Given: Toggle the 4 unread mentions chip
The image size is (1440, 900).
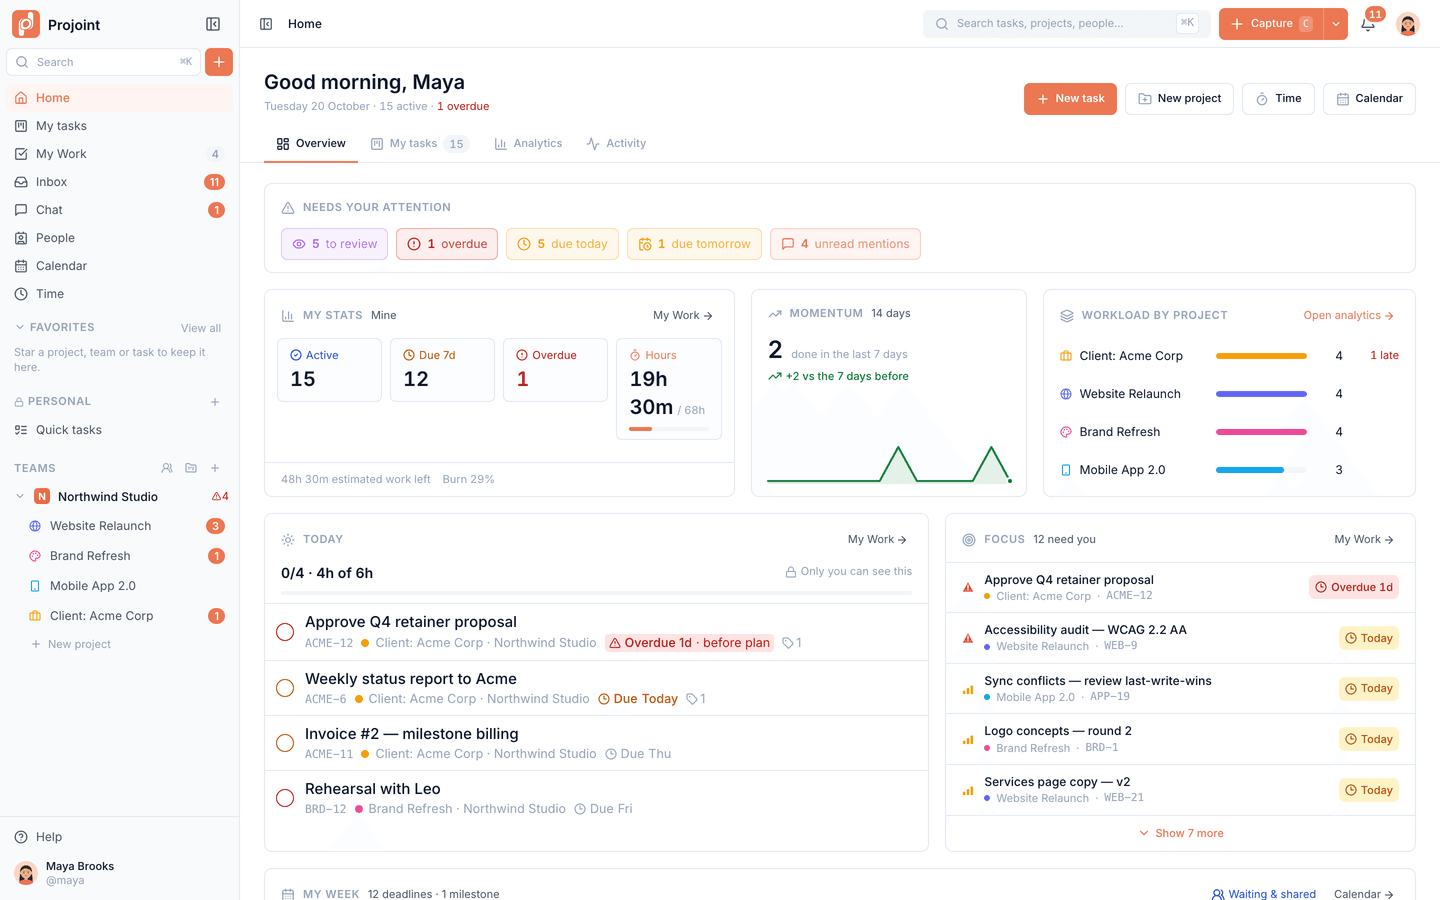Looking at the screenshot, I should point(845,244).
